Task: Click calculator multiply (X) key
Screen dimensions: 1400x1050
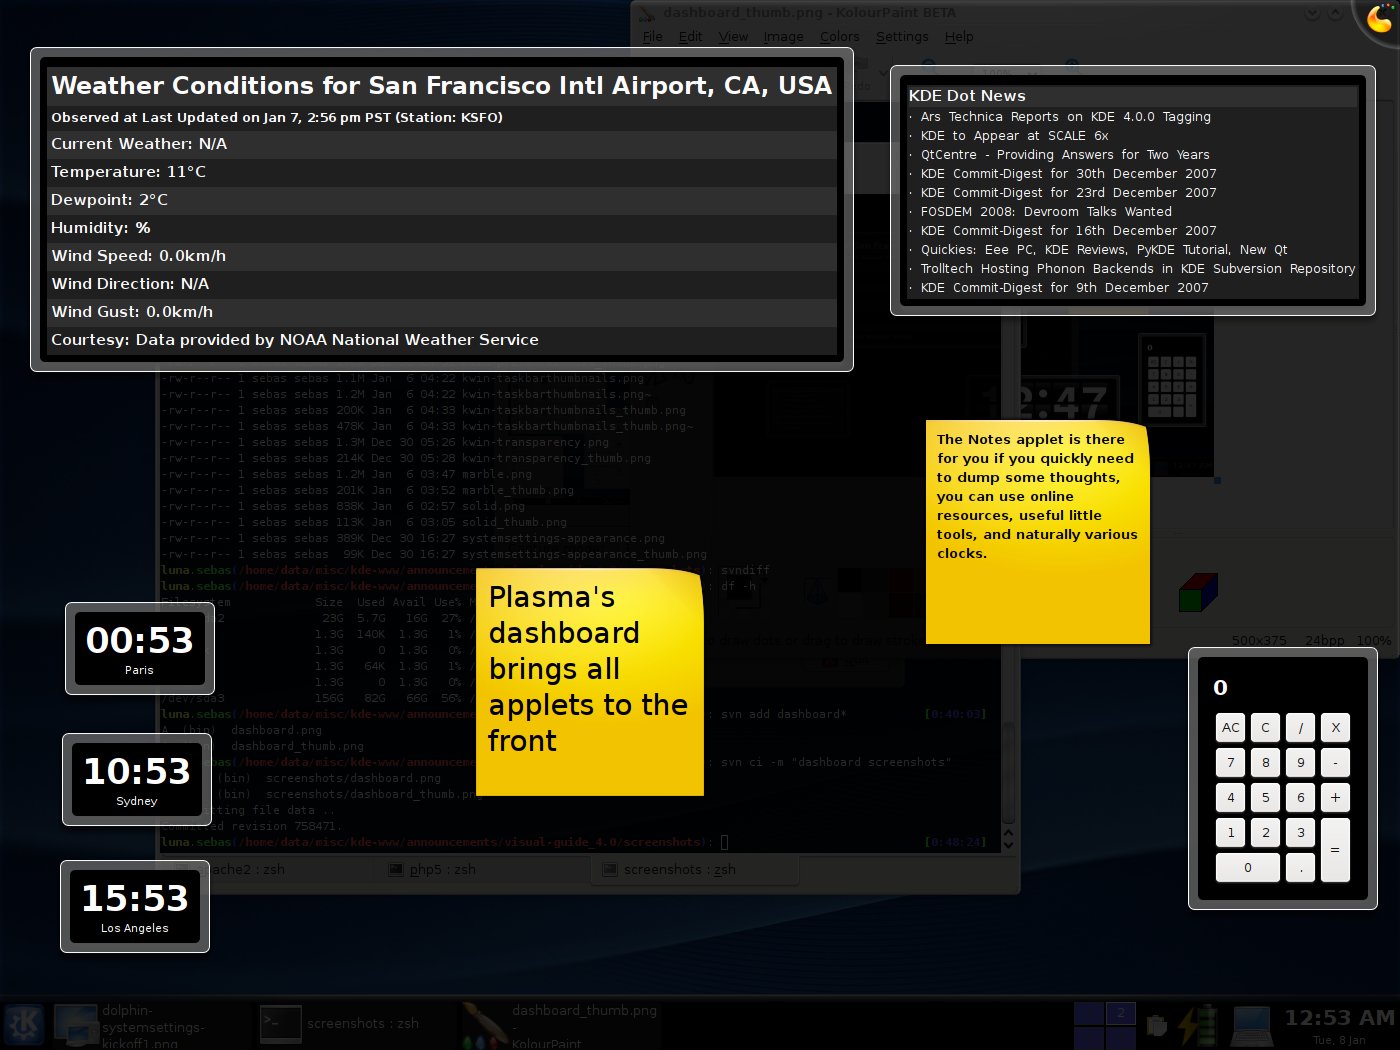Action: pos(1336,728)
